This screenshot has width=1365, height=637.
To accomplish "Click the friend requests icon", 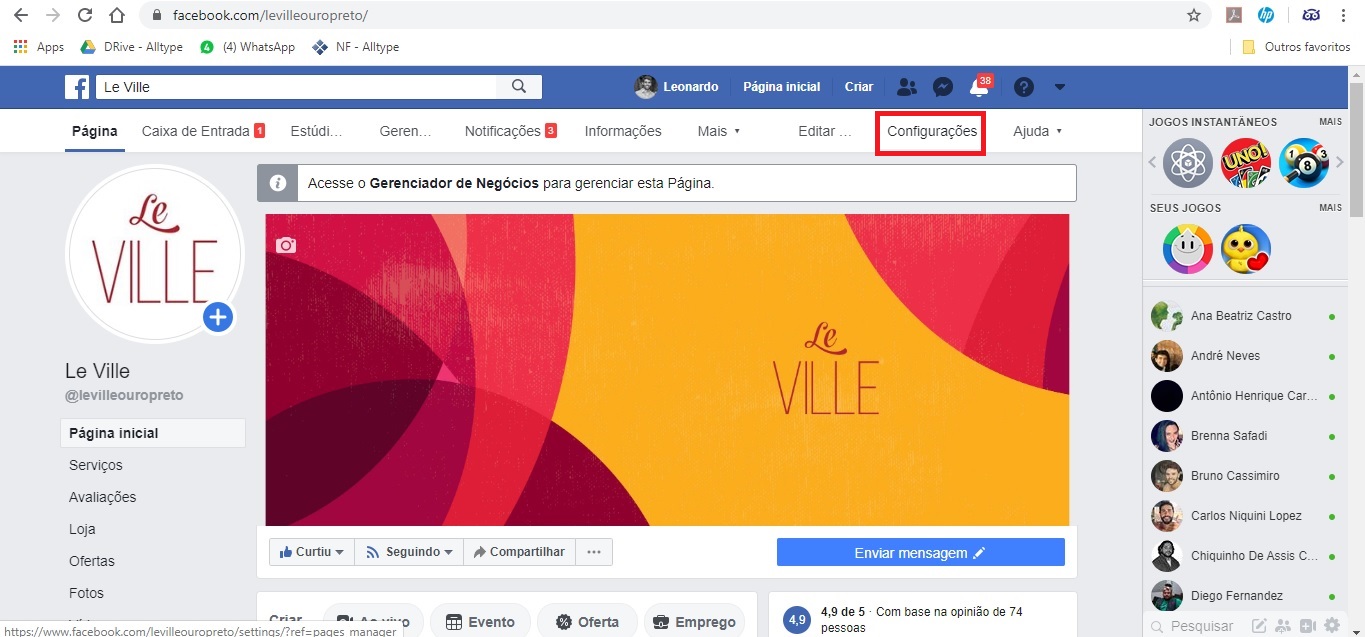I will pyautogui.click(x=906, y=87).
